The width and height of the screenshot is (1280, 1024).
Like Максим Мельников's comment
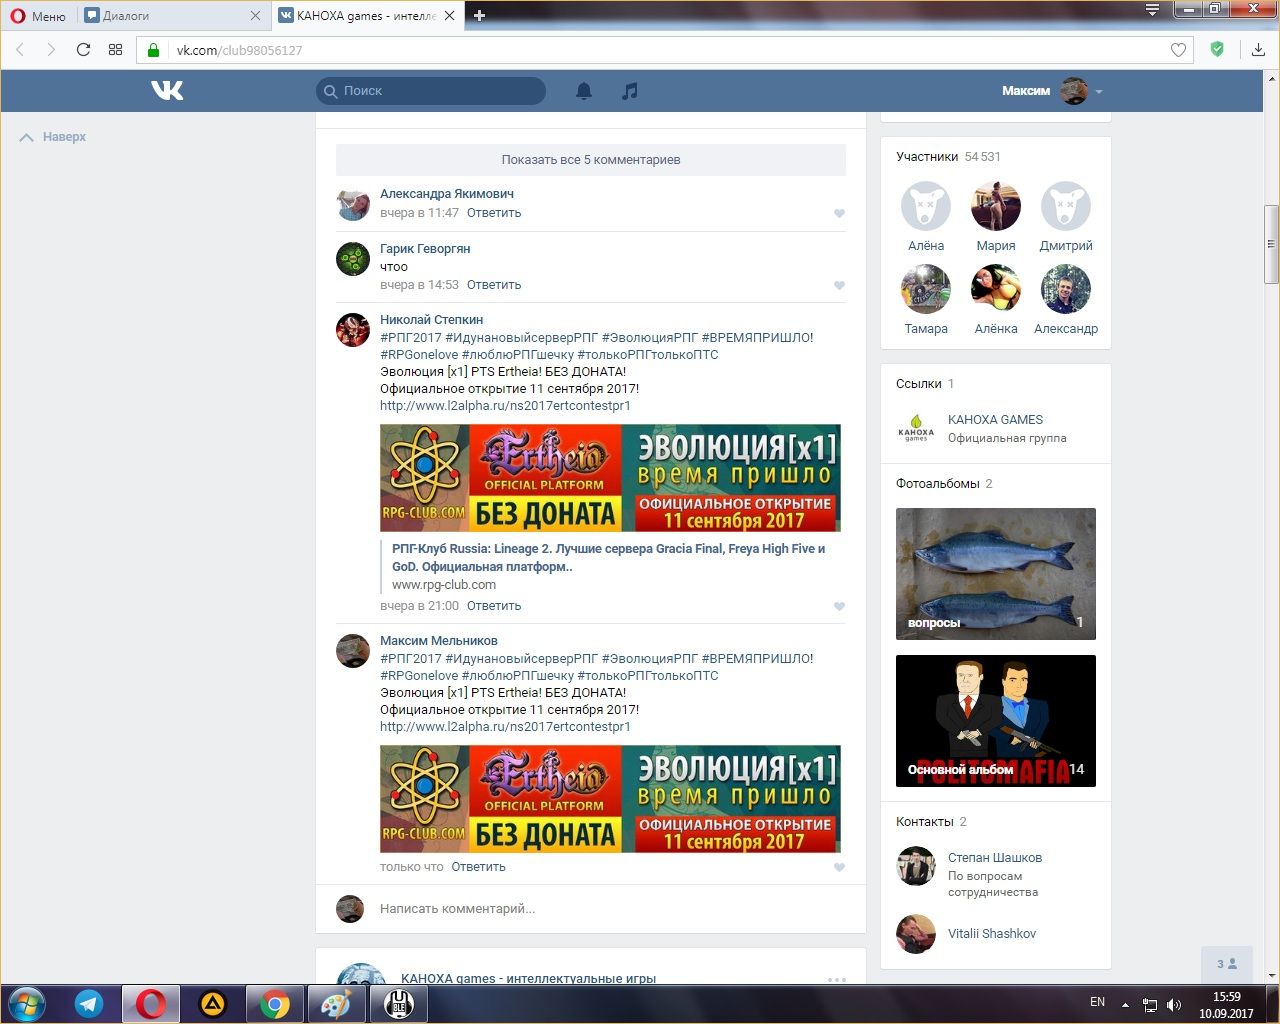point(839,867)
